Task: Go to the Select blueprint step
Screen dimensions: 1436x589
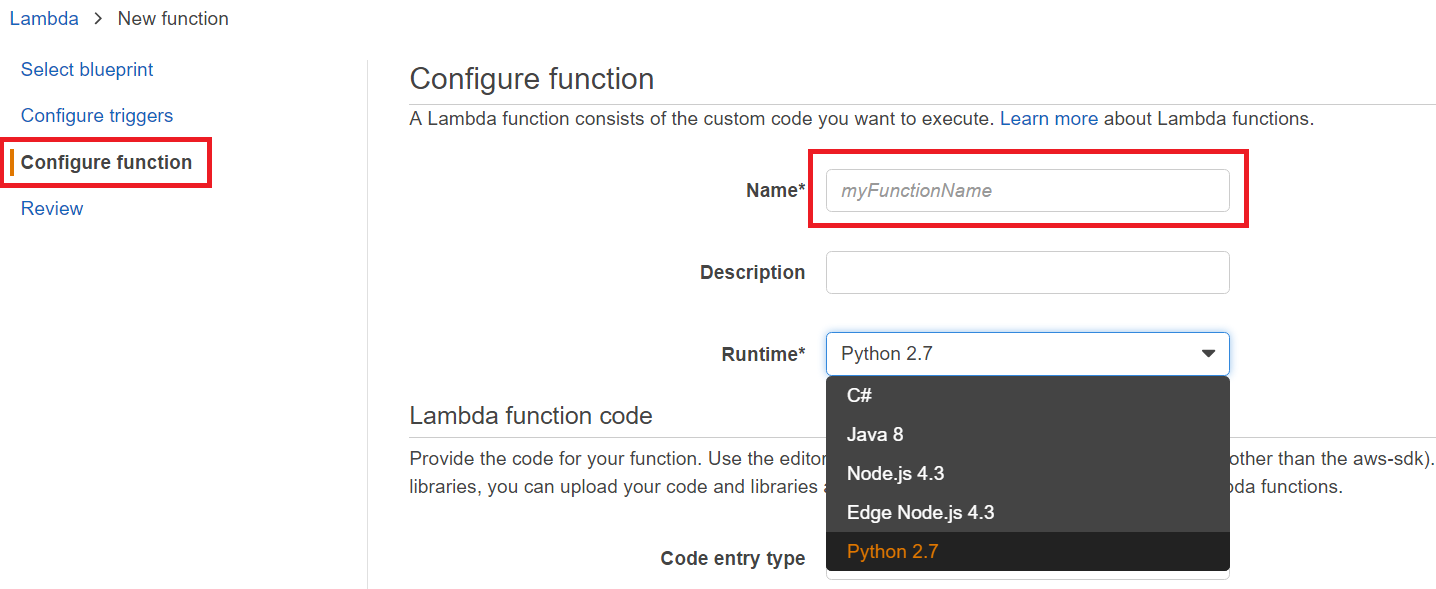Action: tap(86, 69)
